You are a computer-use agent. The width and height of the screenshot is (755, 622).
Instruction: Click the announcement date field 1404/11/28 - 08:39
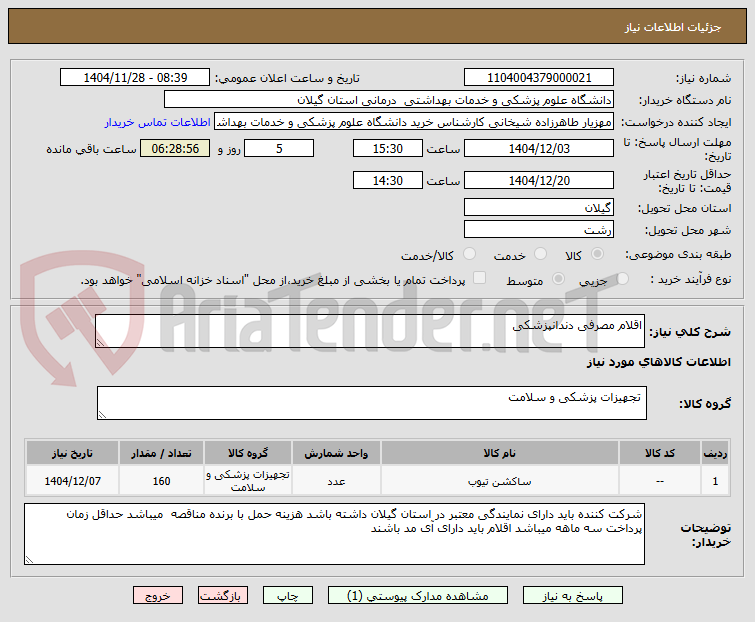tap(135, 78)
